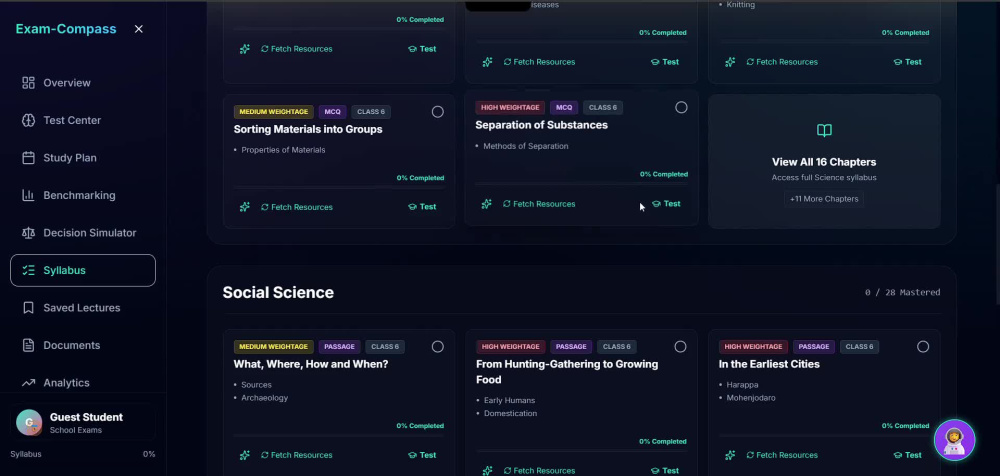
Task: Click In the Earliest Cities progress bar
Action: (824, 434)
